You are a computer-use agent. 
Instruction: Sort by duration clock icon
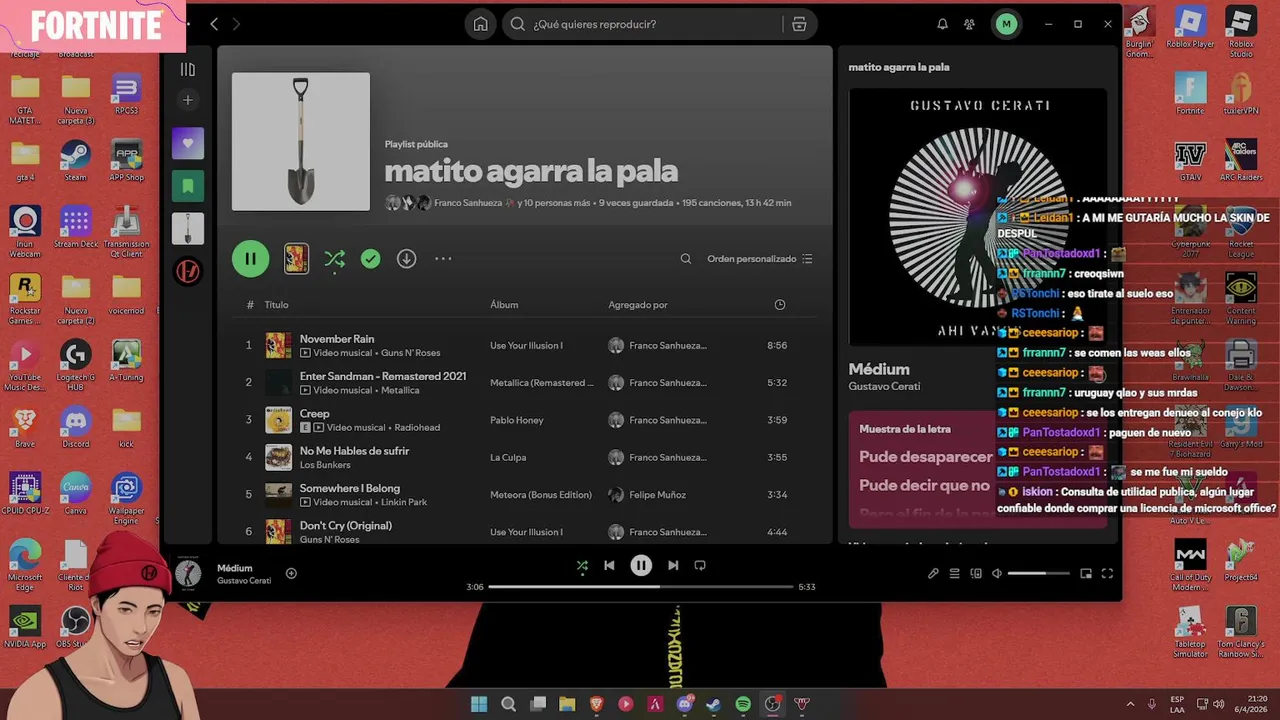pos(780,305)
